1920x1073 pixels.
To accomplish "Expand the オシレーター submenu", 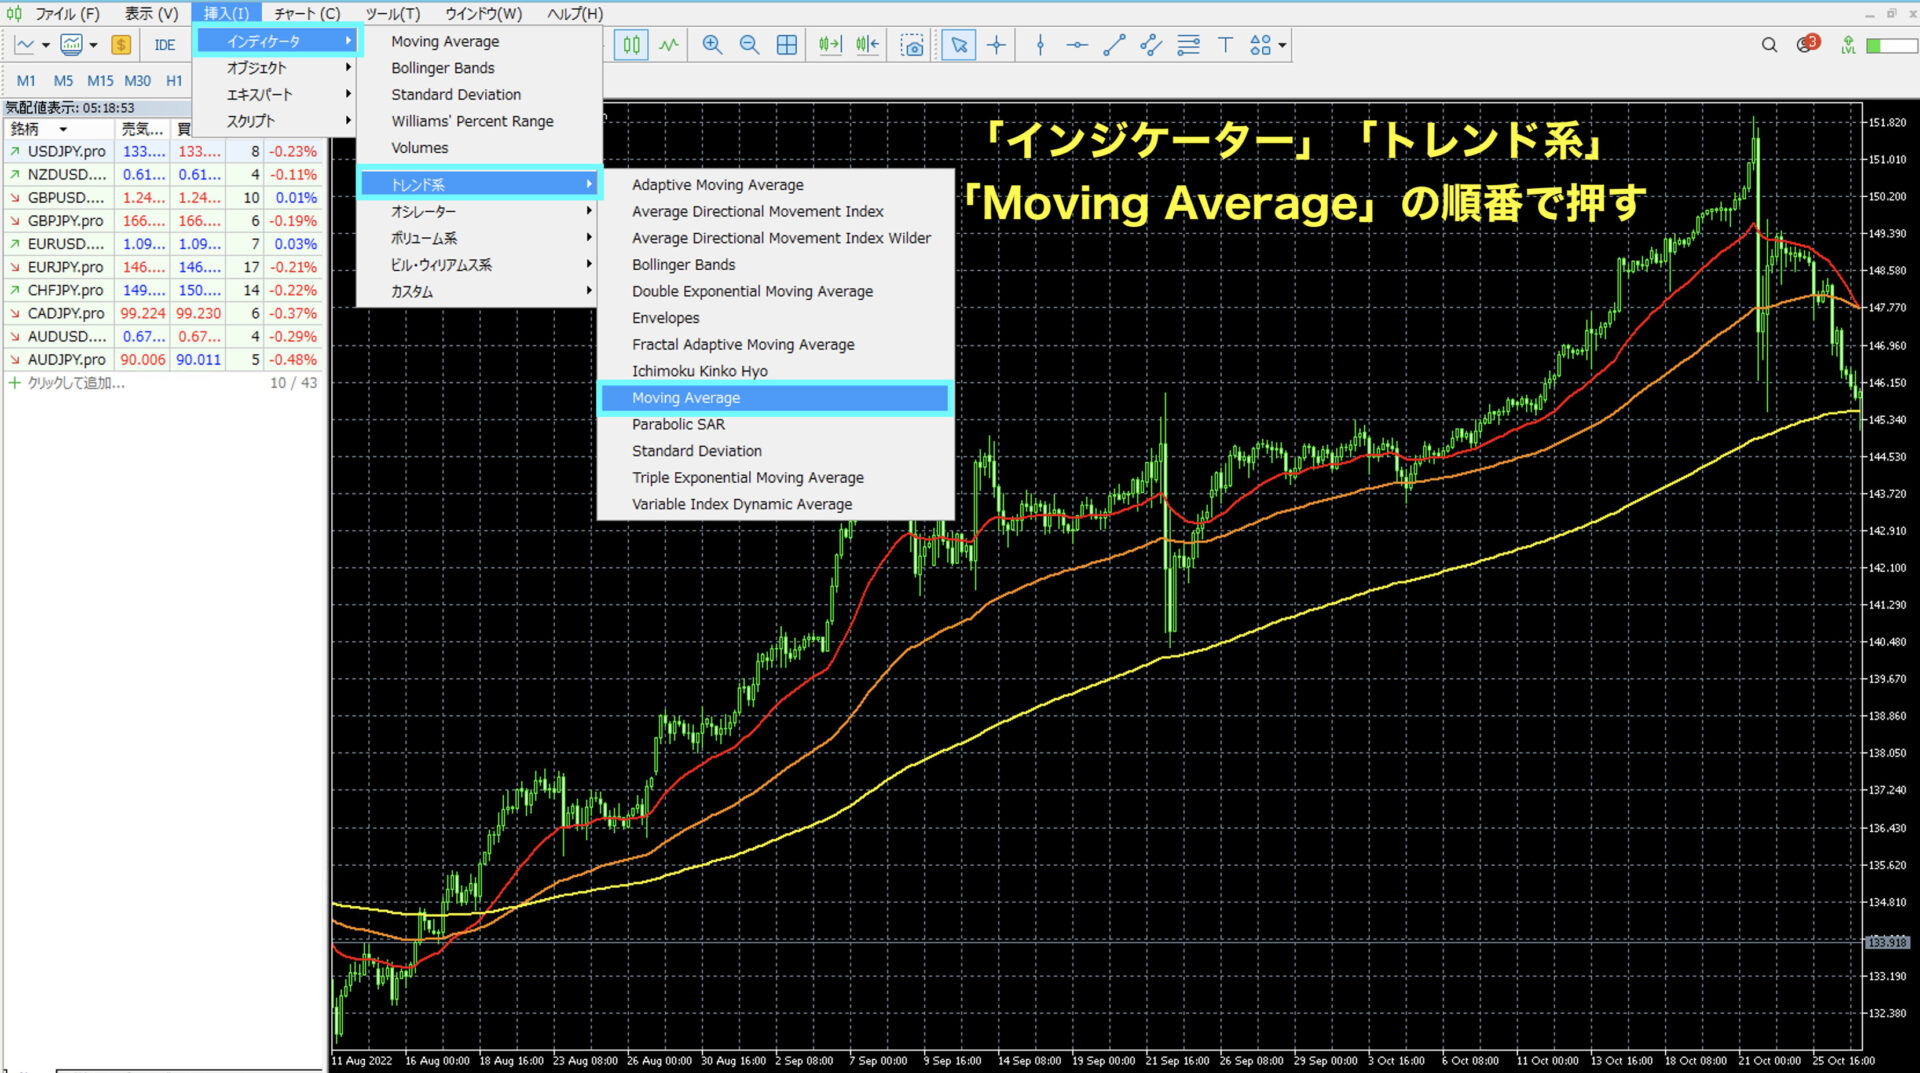I will click(x=478, y=211).
